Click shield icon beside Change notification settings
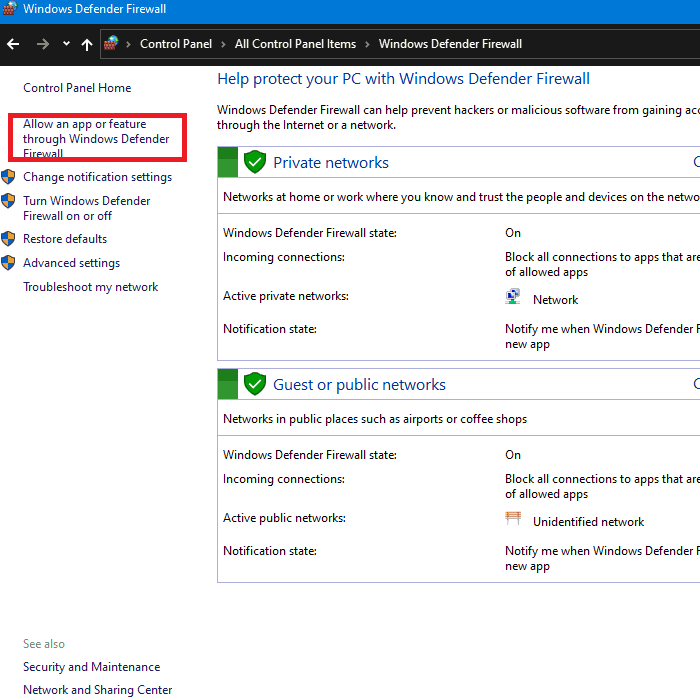This screenshot has width=700, height=700. click(x=8, y=177)
